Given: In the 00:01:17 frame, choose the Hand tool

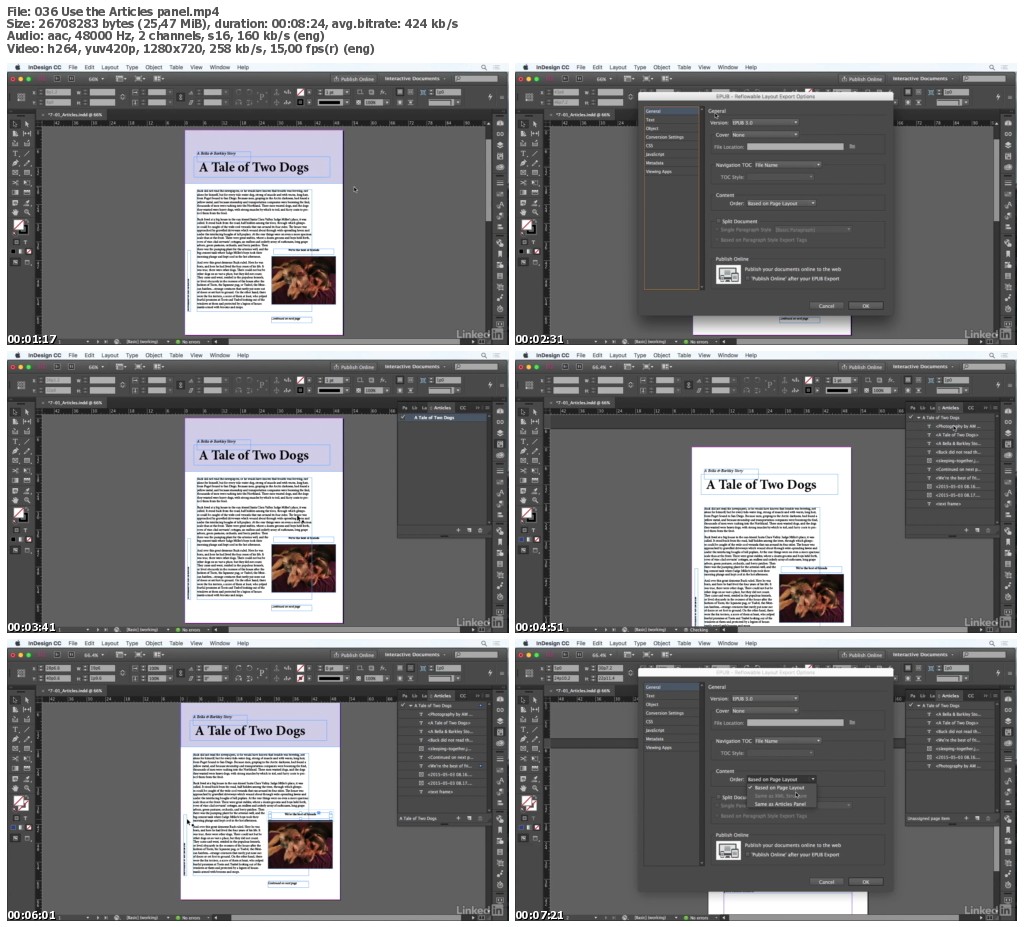Looking at the screenshot, I should click(x=14, y=212).
